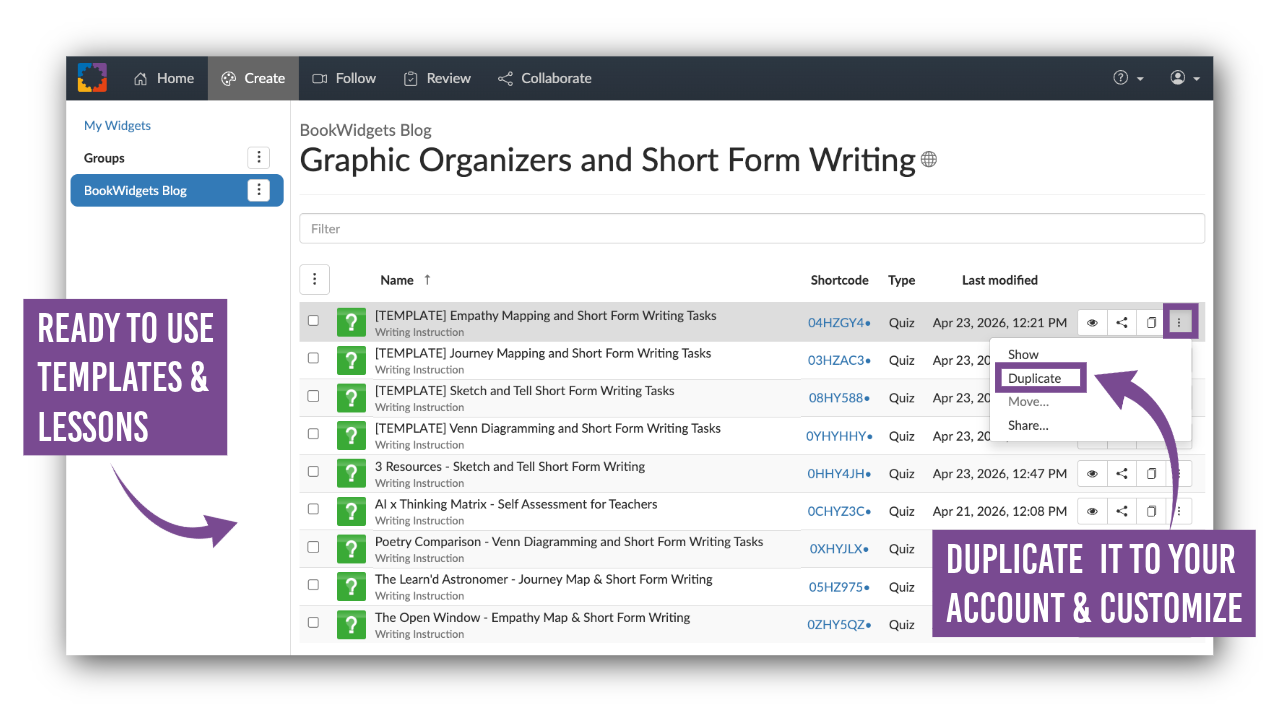Open the BookWidgets Blog group options menu
Image resolution: width=1280 pixels, height=720 pixels.
(259, 190)
